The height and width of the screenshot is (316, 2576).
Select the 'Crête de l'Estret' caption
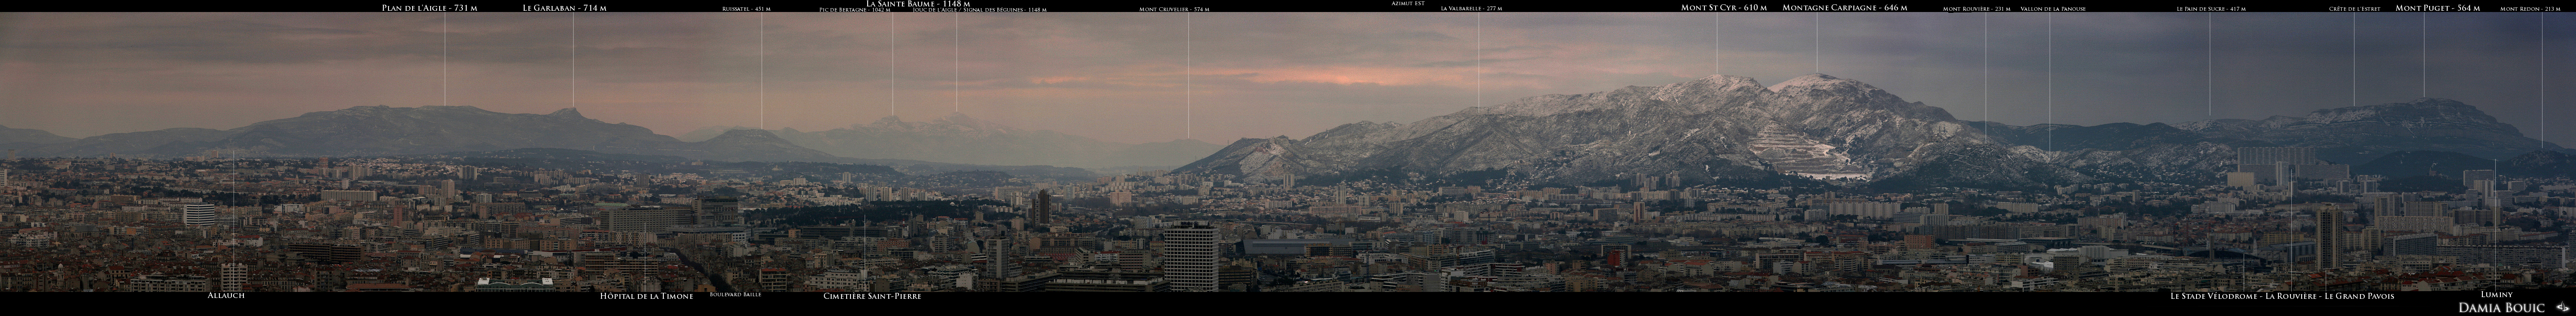point(2354,9)
